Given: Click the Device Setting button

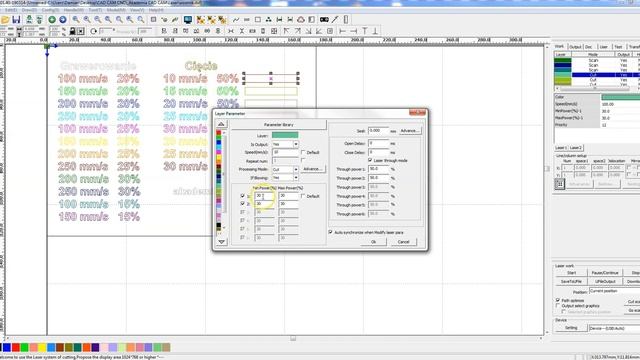Looking at the screenshot, I should pyautogui.click(x=571, y=328).
